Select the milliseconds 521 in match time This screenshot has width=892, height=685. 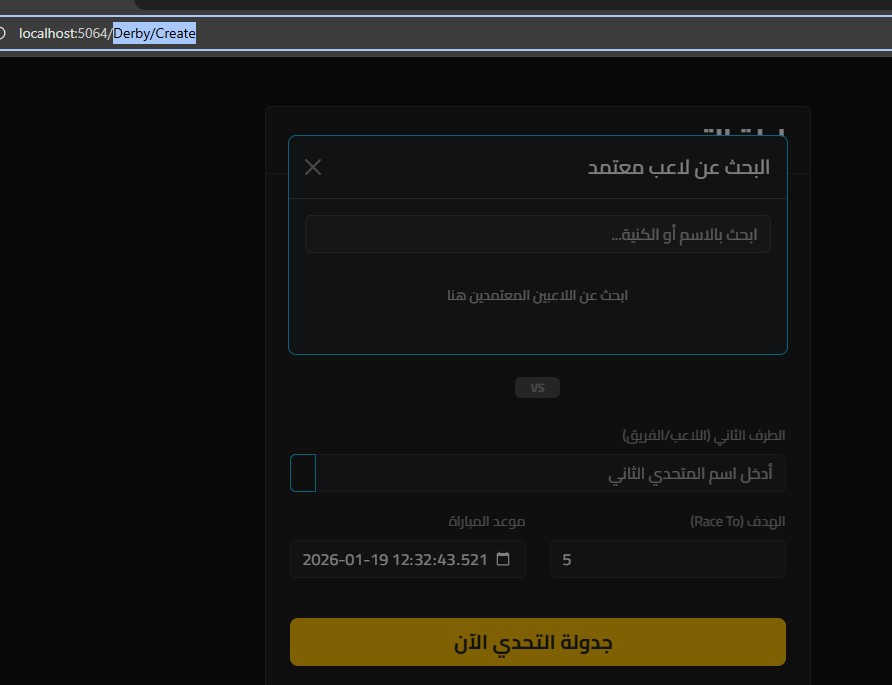[x=474, y=560]
